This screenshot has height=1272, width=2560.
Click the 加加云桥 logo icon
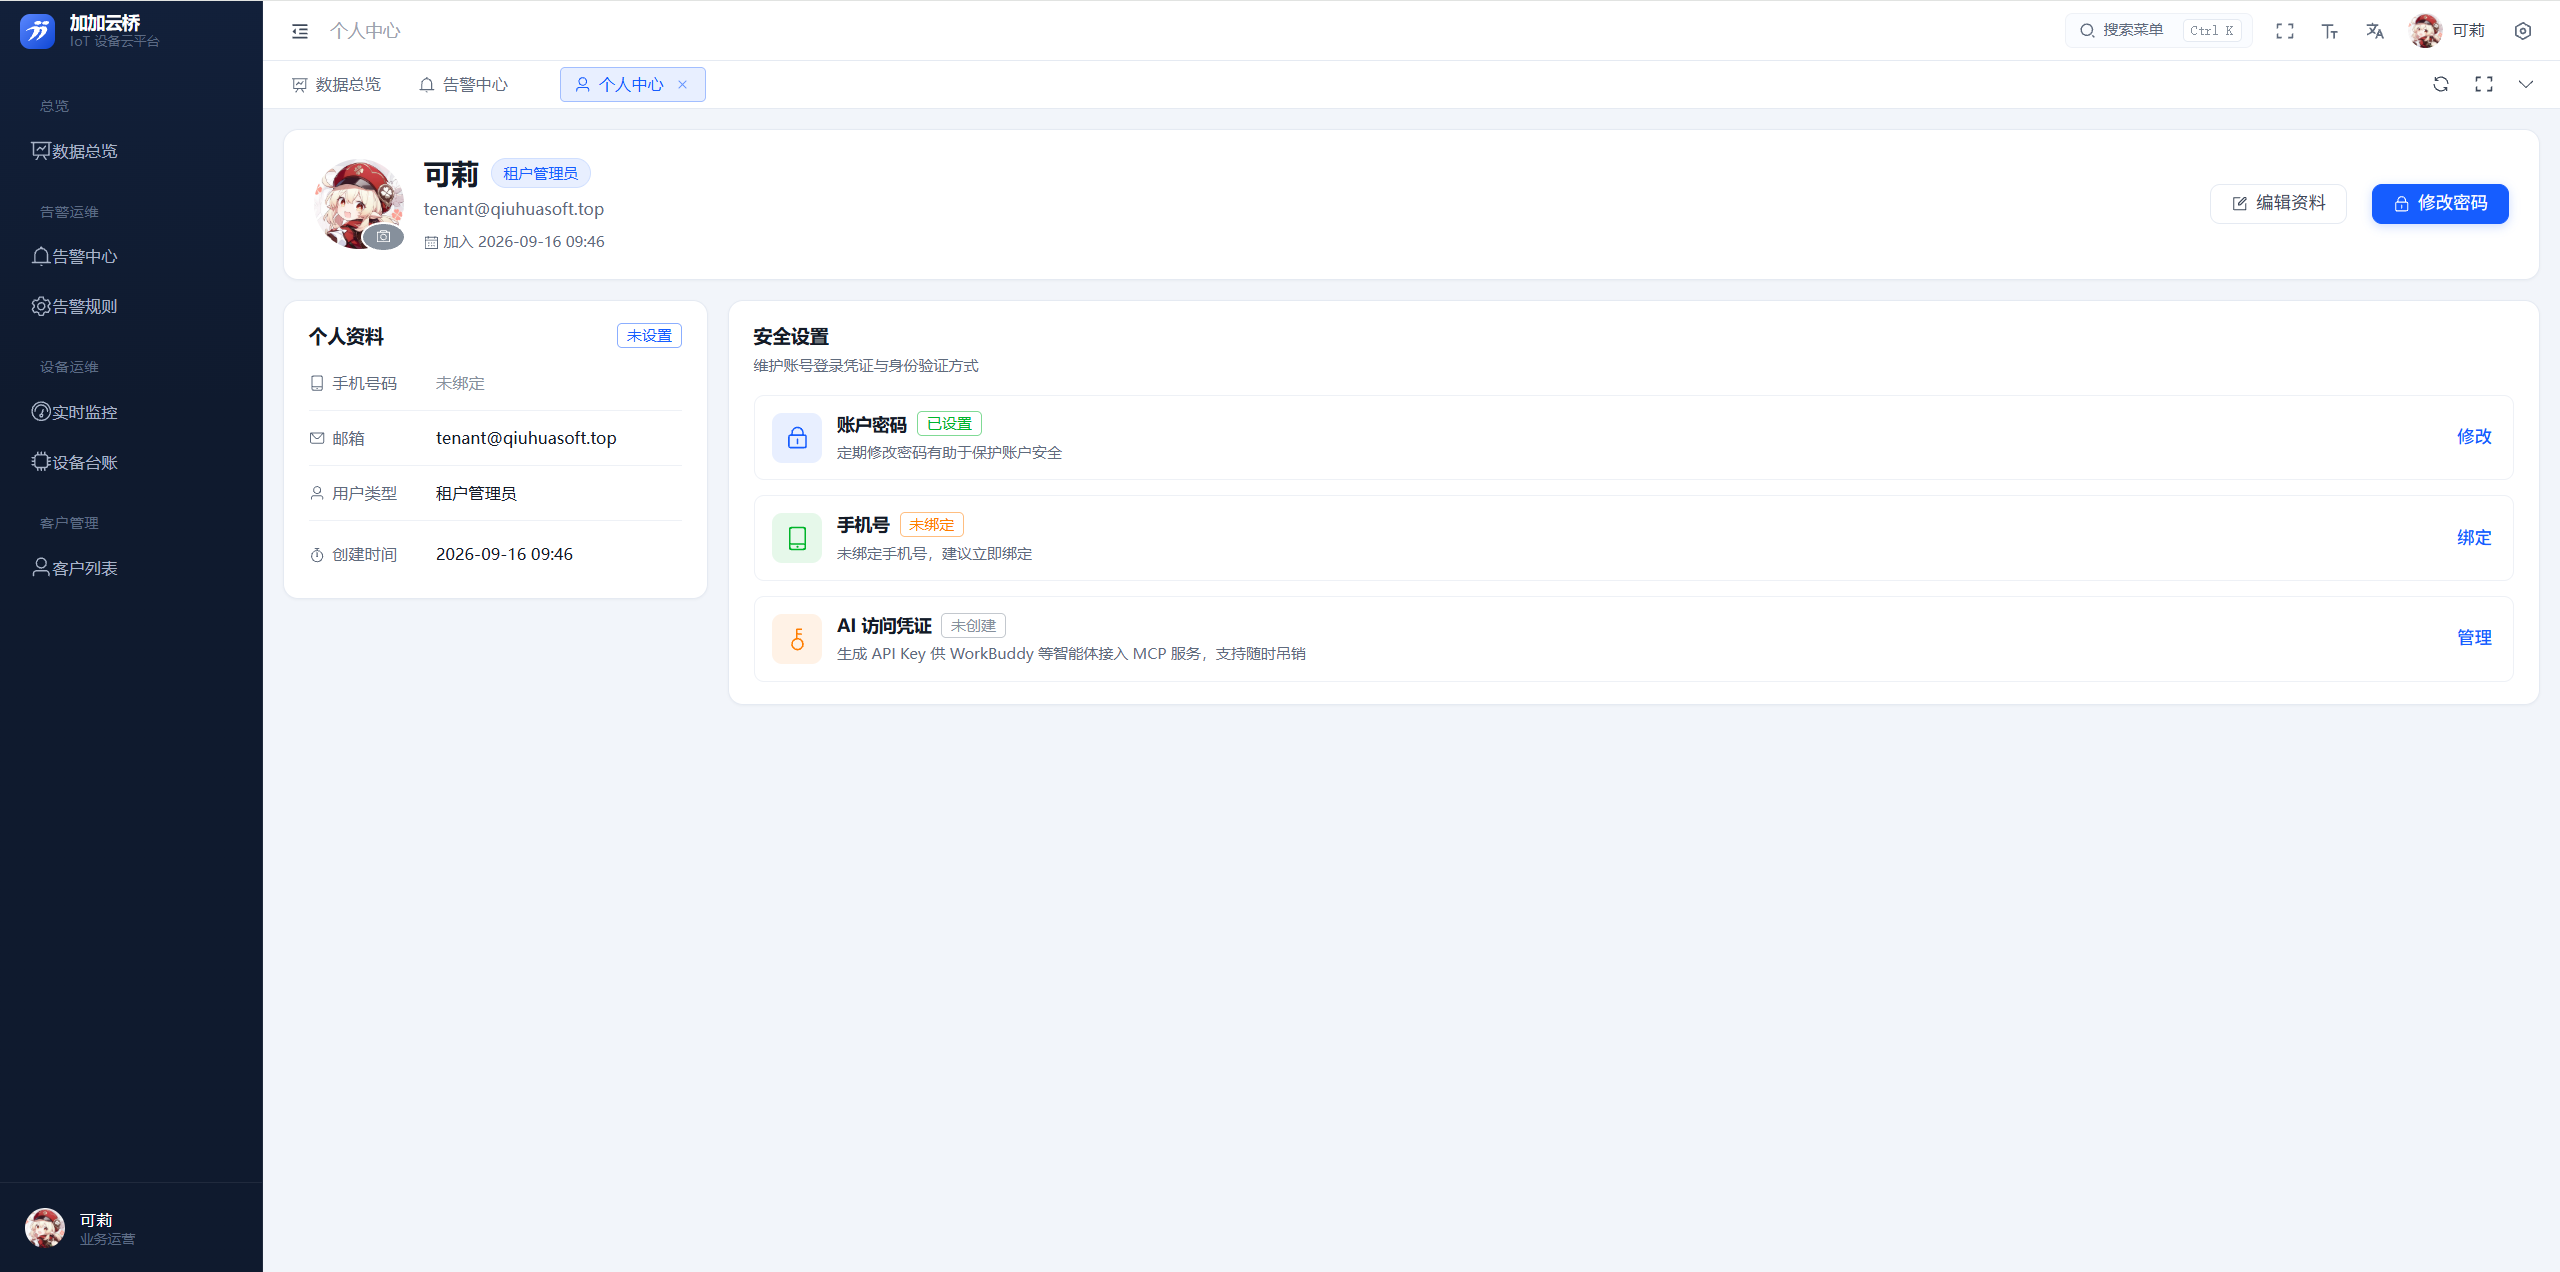(37, 31)
